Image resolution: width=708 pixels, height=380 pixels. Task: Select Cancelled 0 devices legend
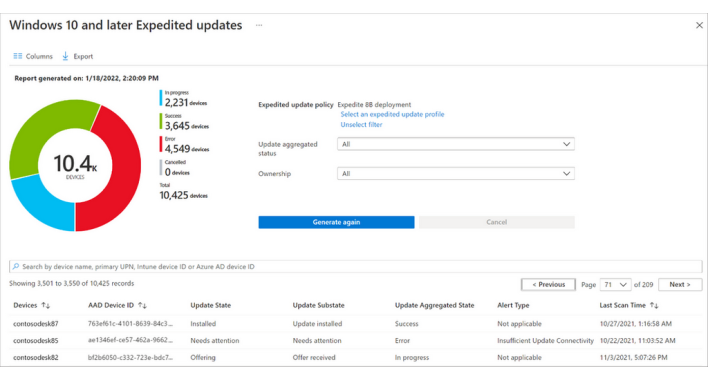coord(175,168)
